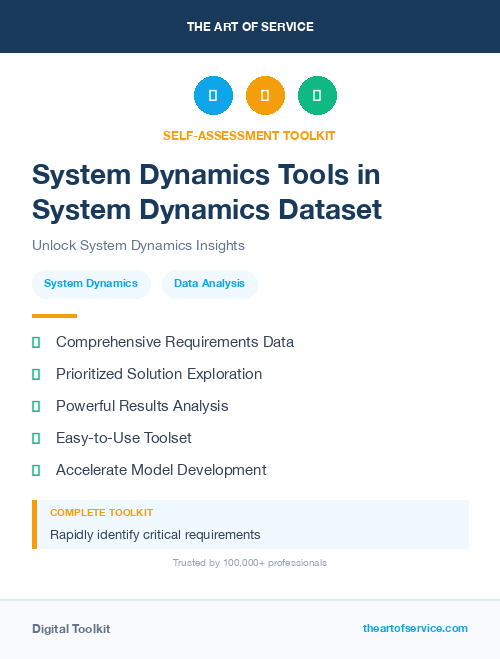Viewport: 500px width, 659px height.
Task: Click SELF-ASSESSMENT TOOLKIT label
Action: point(249,136)
